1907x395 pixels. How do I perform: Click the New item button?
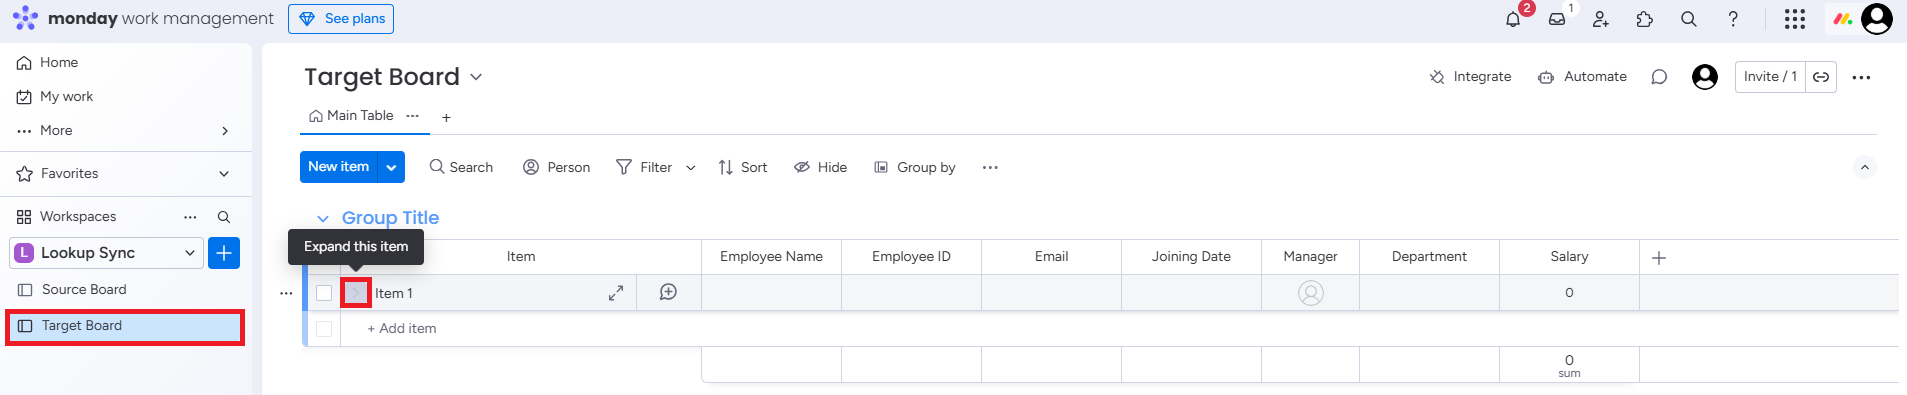tap(339, 167)
